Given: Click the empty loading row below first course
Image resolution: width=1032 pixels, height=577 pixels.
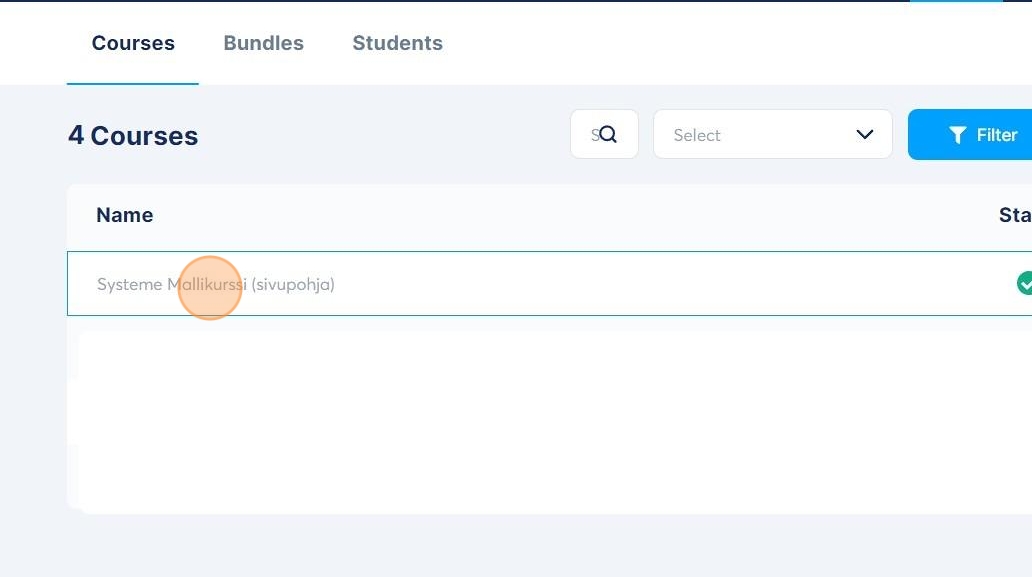Looking at the screenshot, I should click(550, 420).
